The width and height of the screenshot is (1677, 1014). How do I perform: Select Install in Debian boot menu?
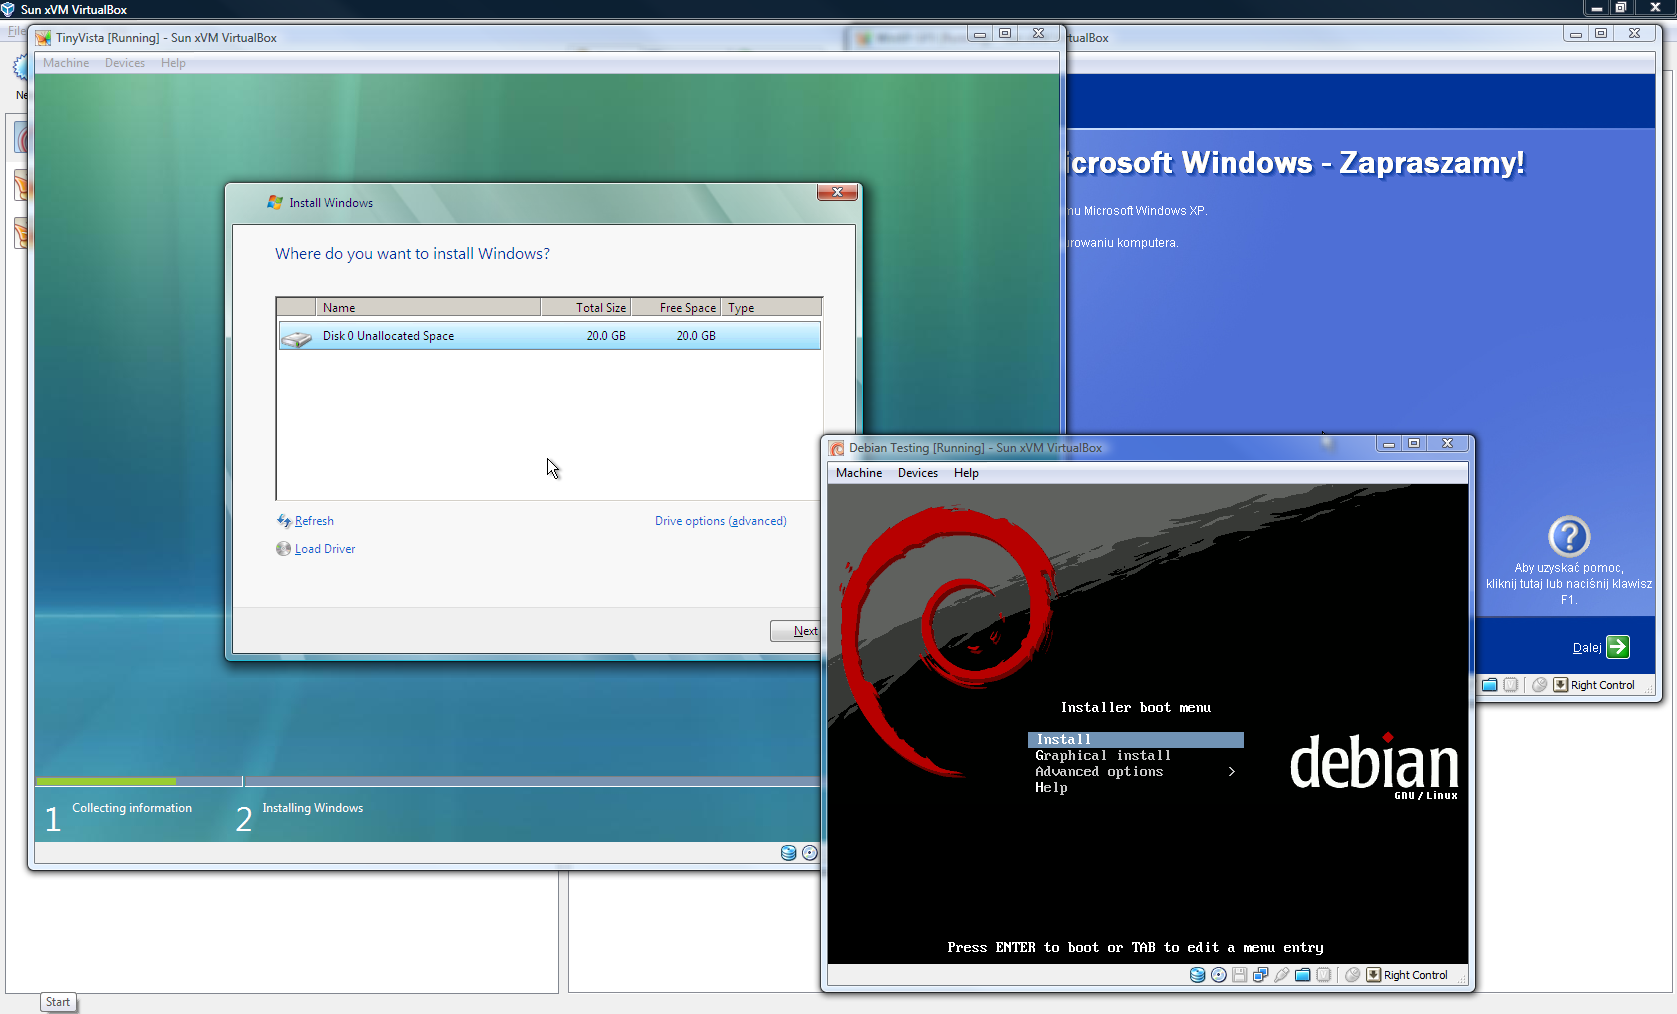pos(1136,740)
